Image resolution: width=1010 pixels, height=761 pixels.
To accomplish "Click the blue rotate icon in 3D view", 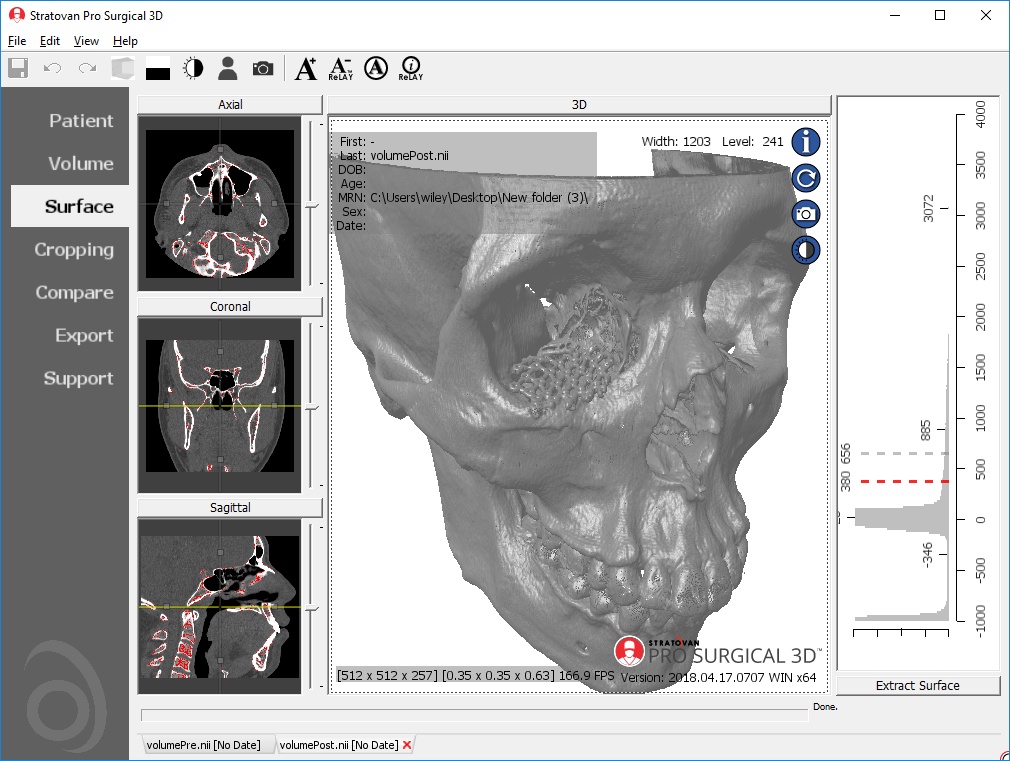I will (x=806, y=178).
